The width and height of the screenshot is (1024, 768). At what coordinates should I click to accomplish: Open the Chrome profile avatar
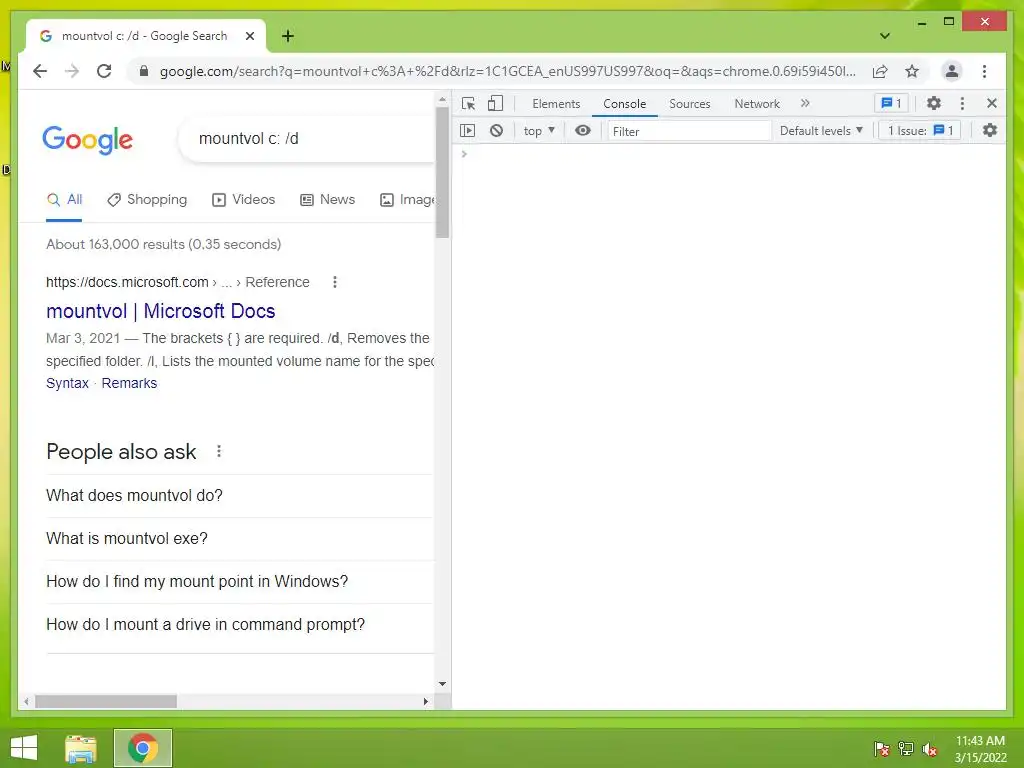pos(952,71)
